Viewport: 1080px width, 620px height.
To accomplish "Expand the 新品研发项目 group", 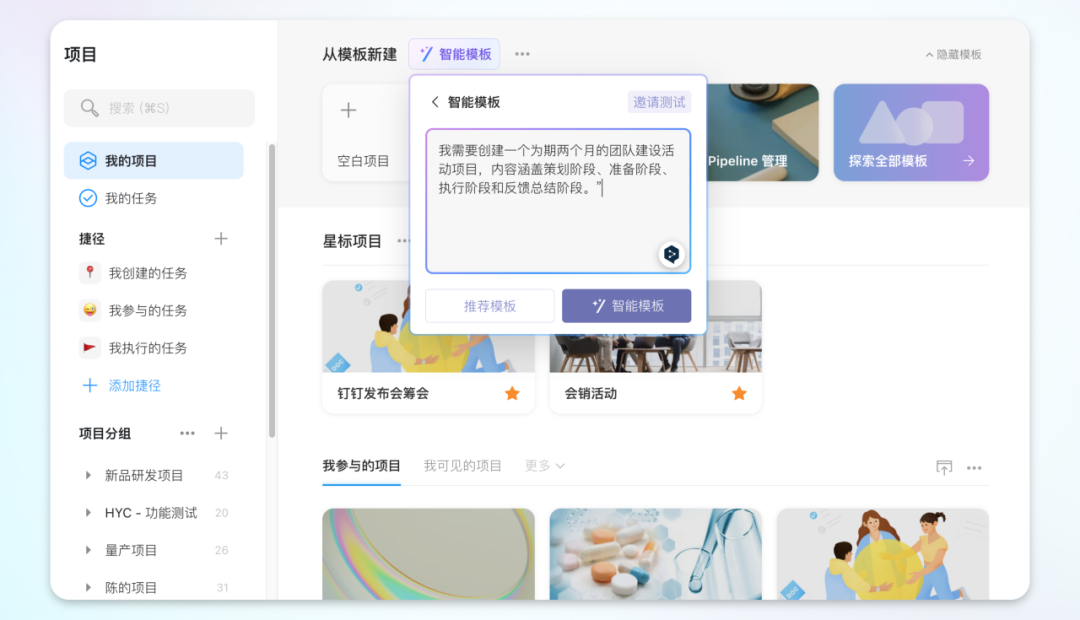I will 88,476.
